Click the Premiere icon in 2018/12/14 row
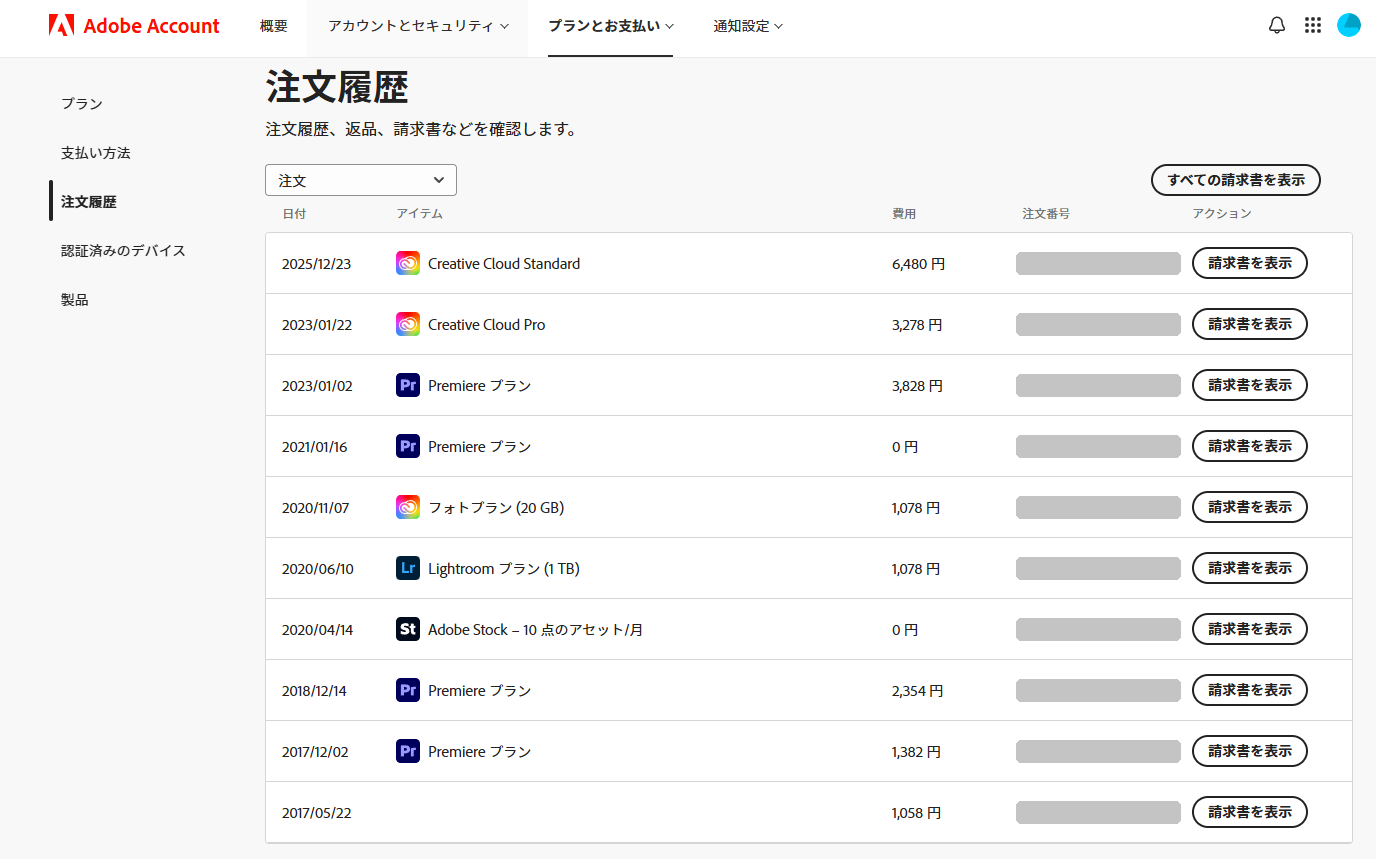1376x859 pixels. [x=408, y=691]
